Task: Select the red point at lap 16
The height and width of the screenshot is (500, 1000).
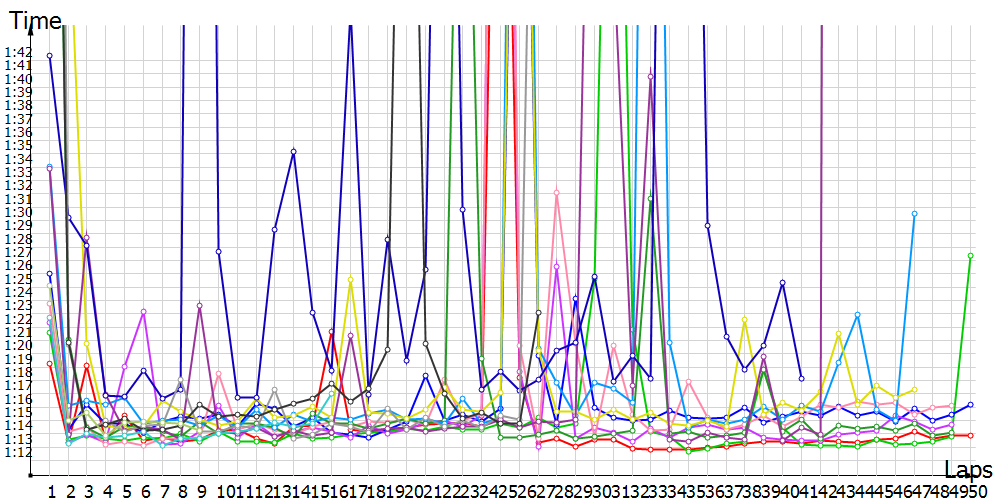Action: pos(331,332)
